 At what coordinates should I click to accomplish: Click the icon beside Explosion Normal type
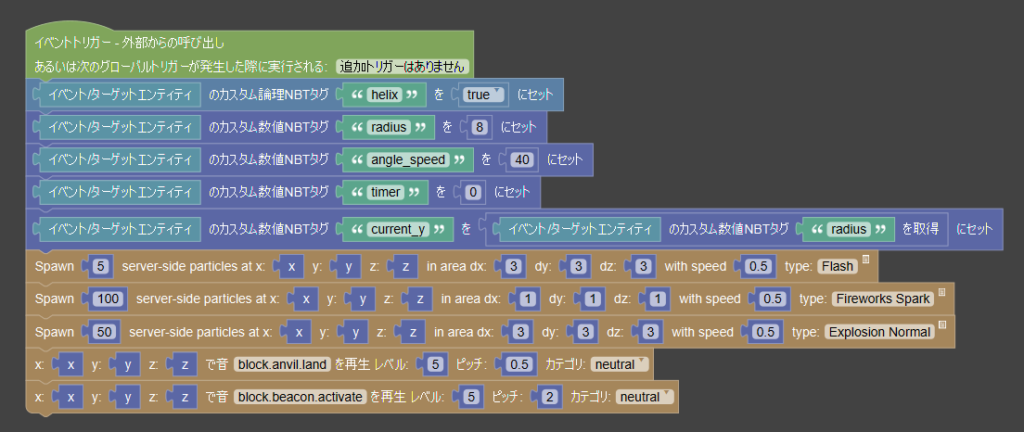(x=941, y=325)
